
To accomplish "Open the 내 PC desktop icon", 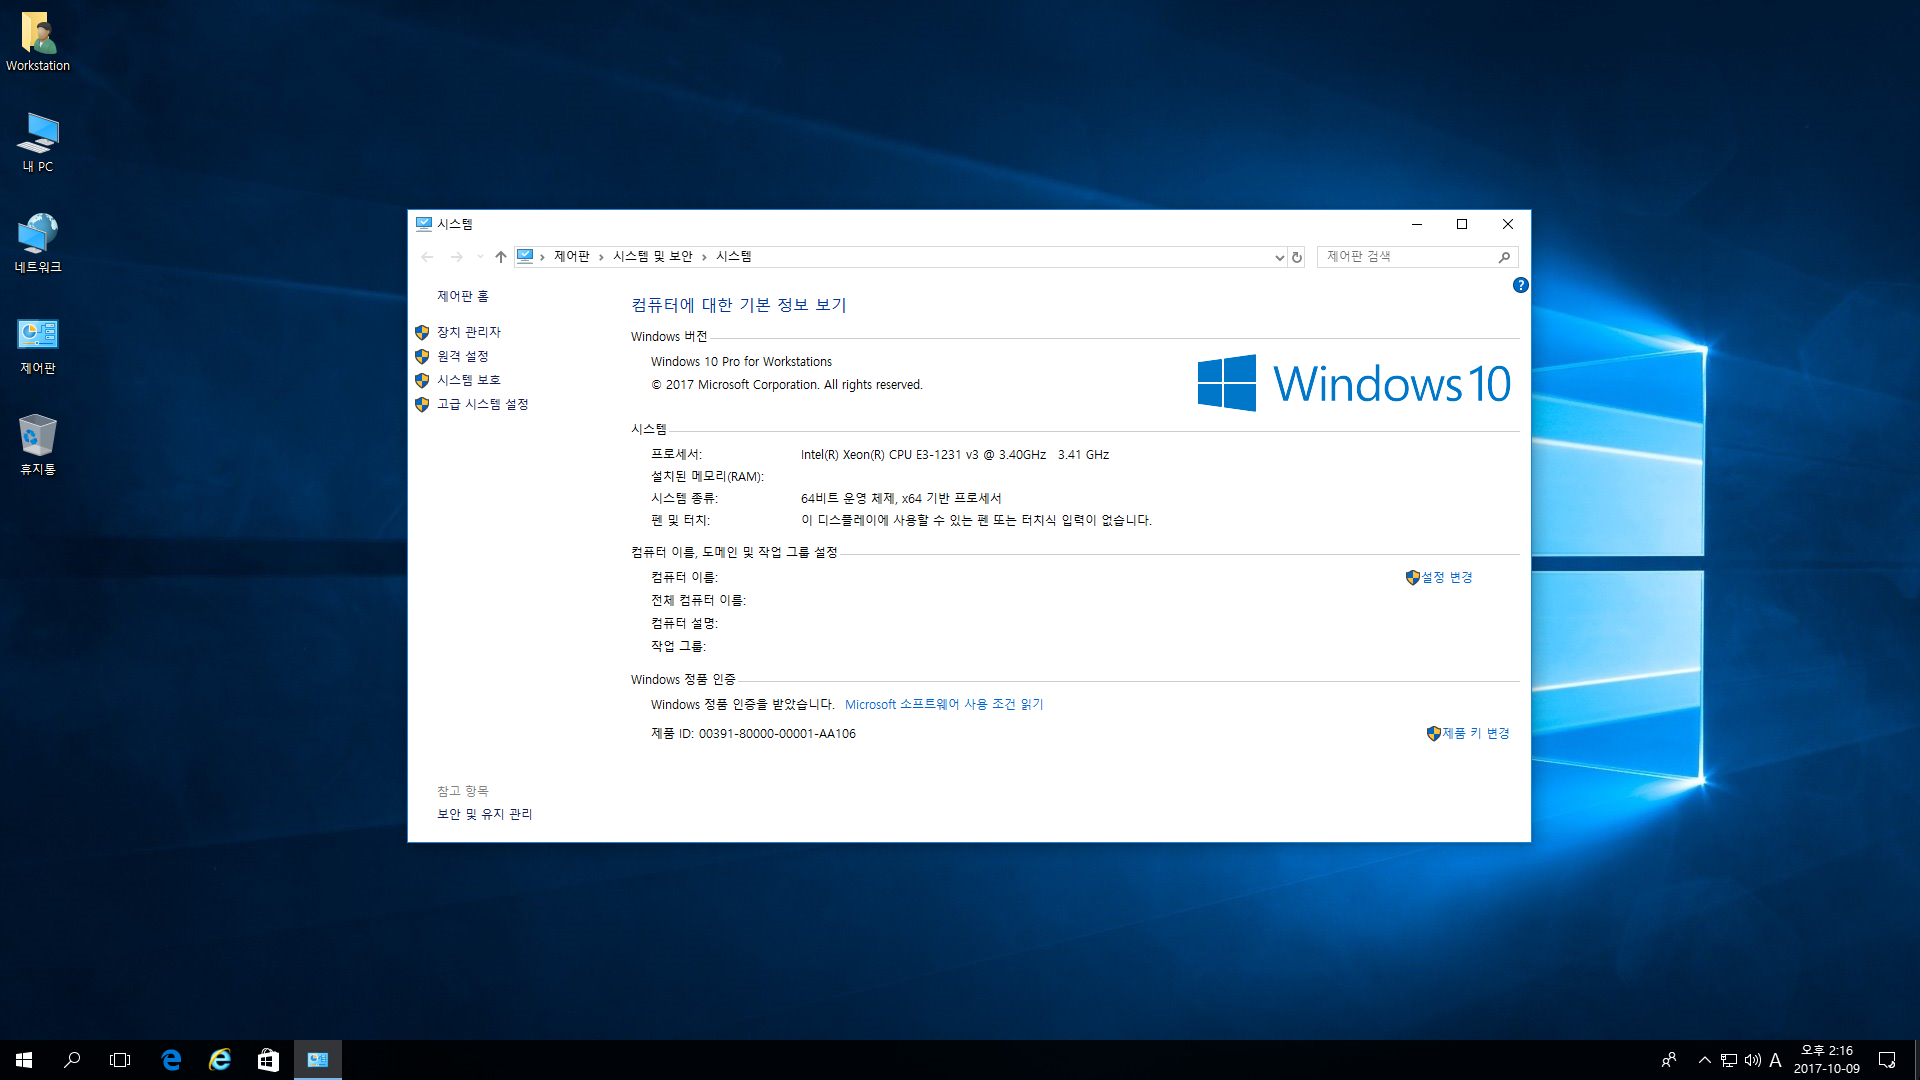I will [x=38, y=142].
